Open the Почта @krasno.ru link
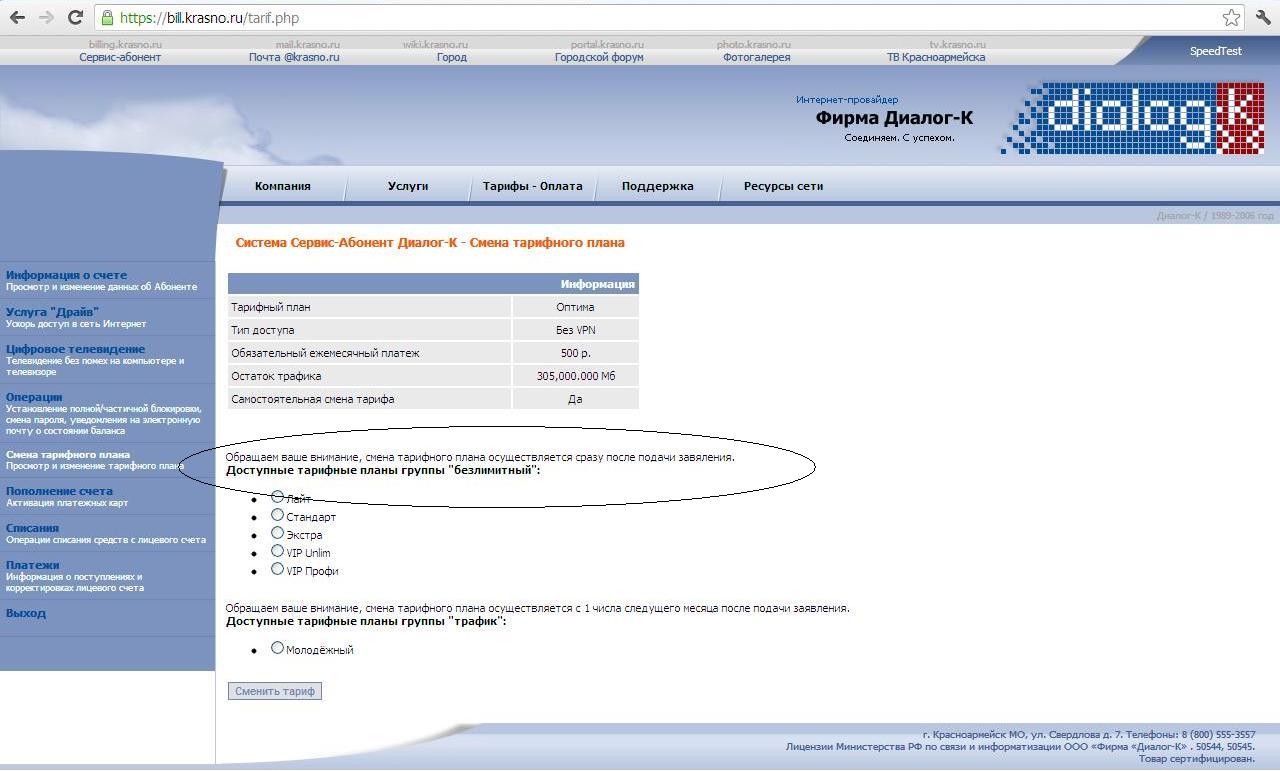 coord(294,57)
